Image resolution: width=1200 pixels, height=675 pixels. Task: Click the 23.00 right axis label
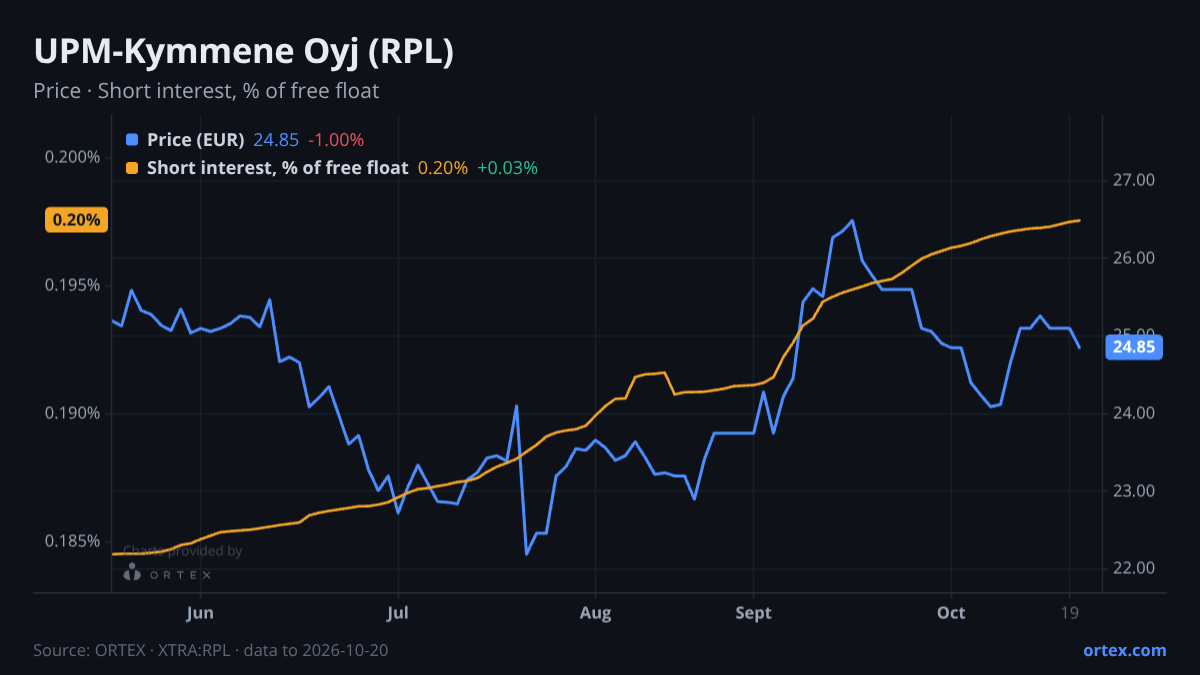point(1134,491)
